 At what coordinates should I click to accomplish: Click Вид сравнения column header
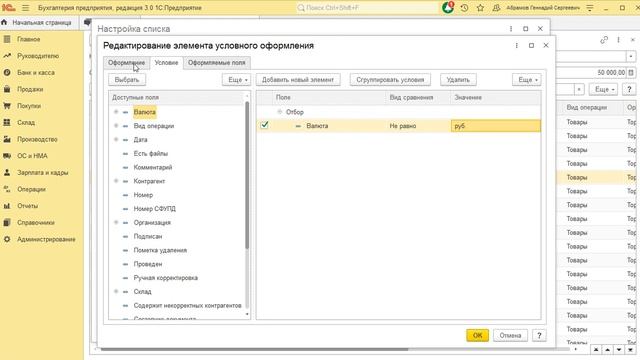[418, 98]
